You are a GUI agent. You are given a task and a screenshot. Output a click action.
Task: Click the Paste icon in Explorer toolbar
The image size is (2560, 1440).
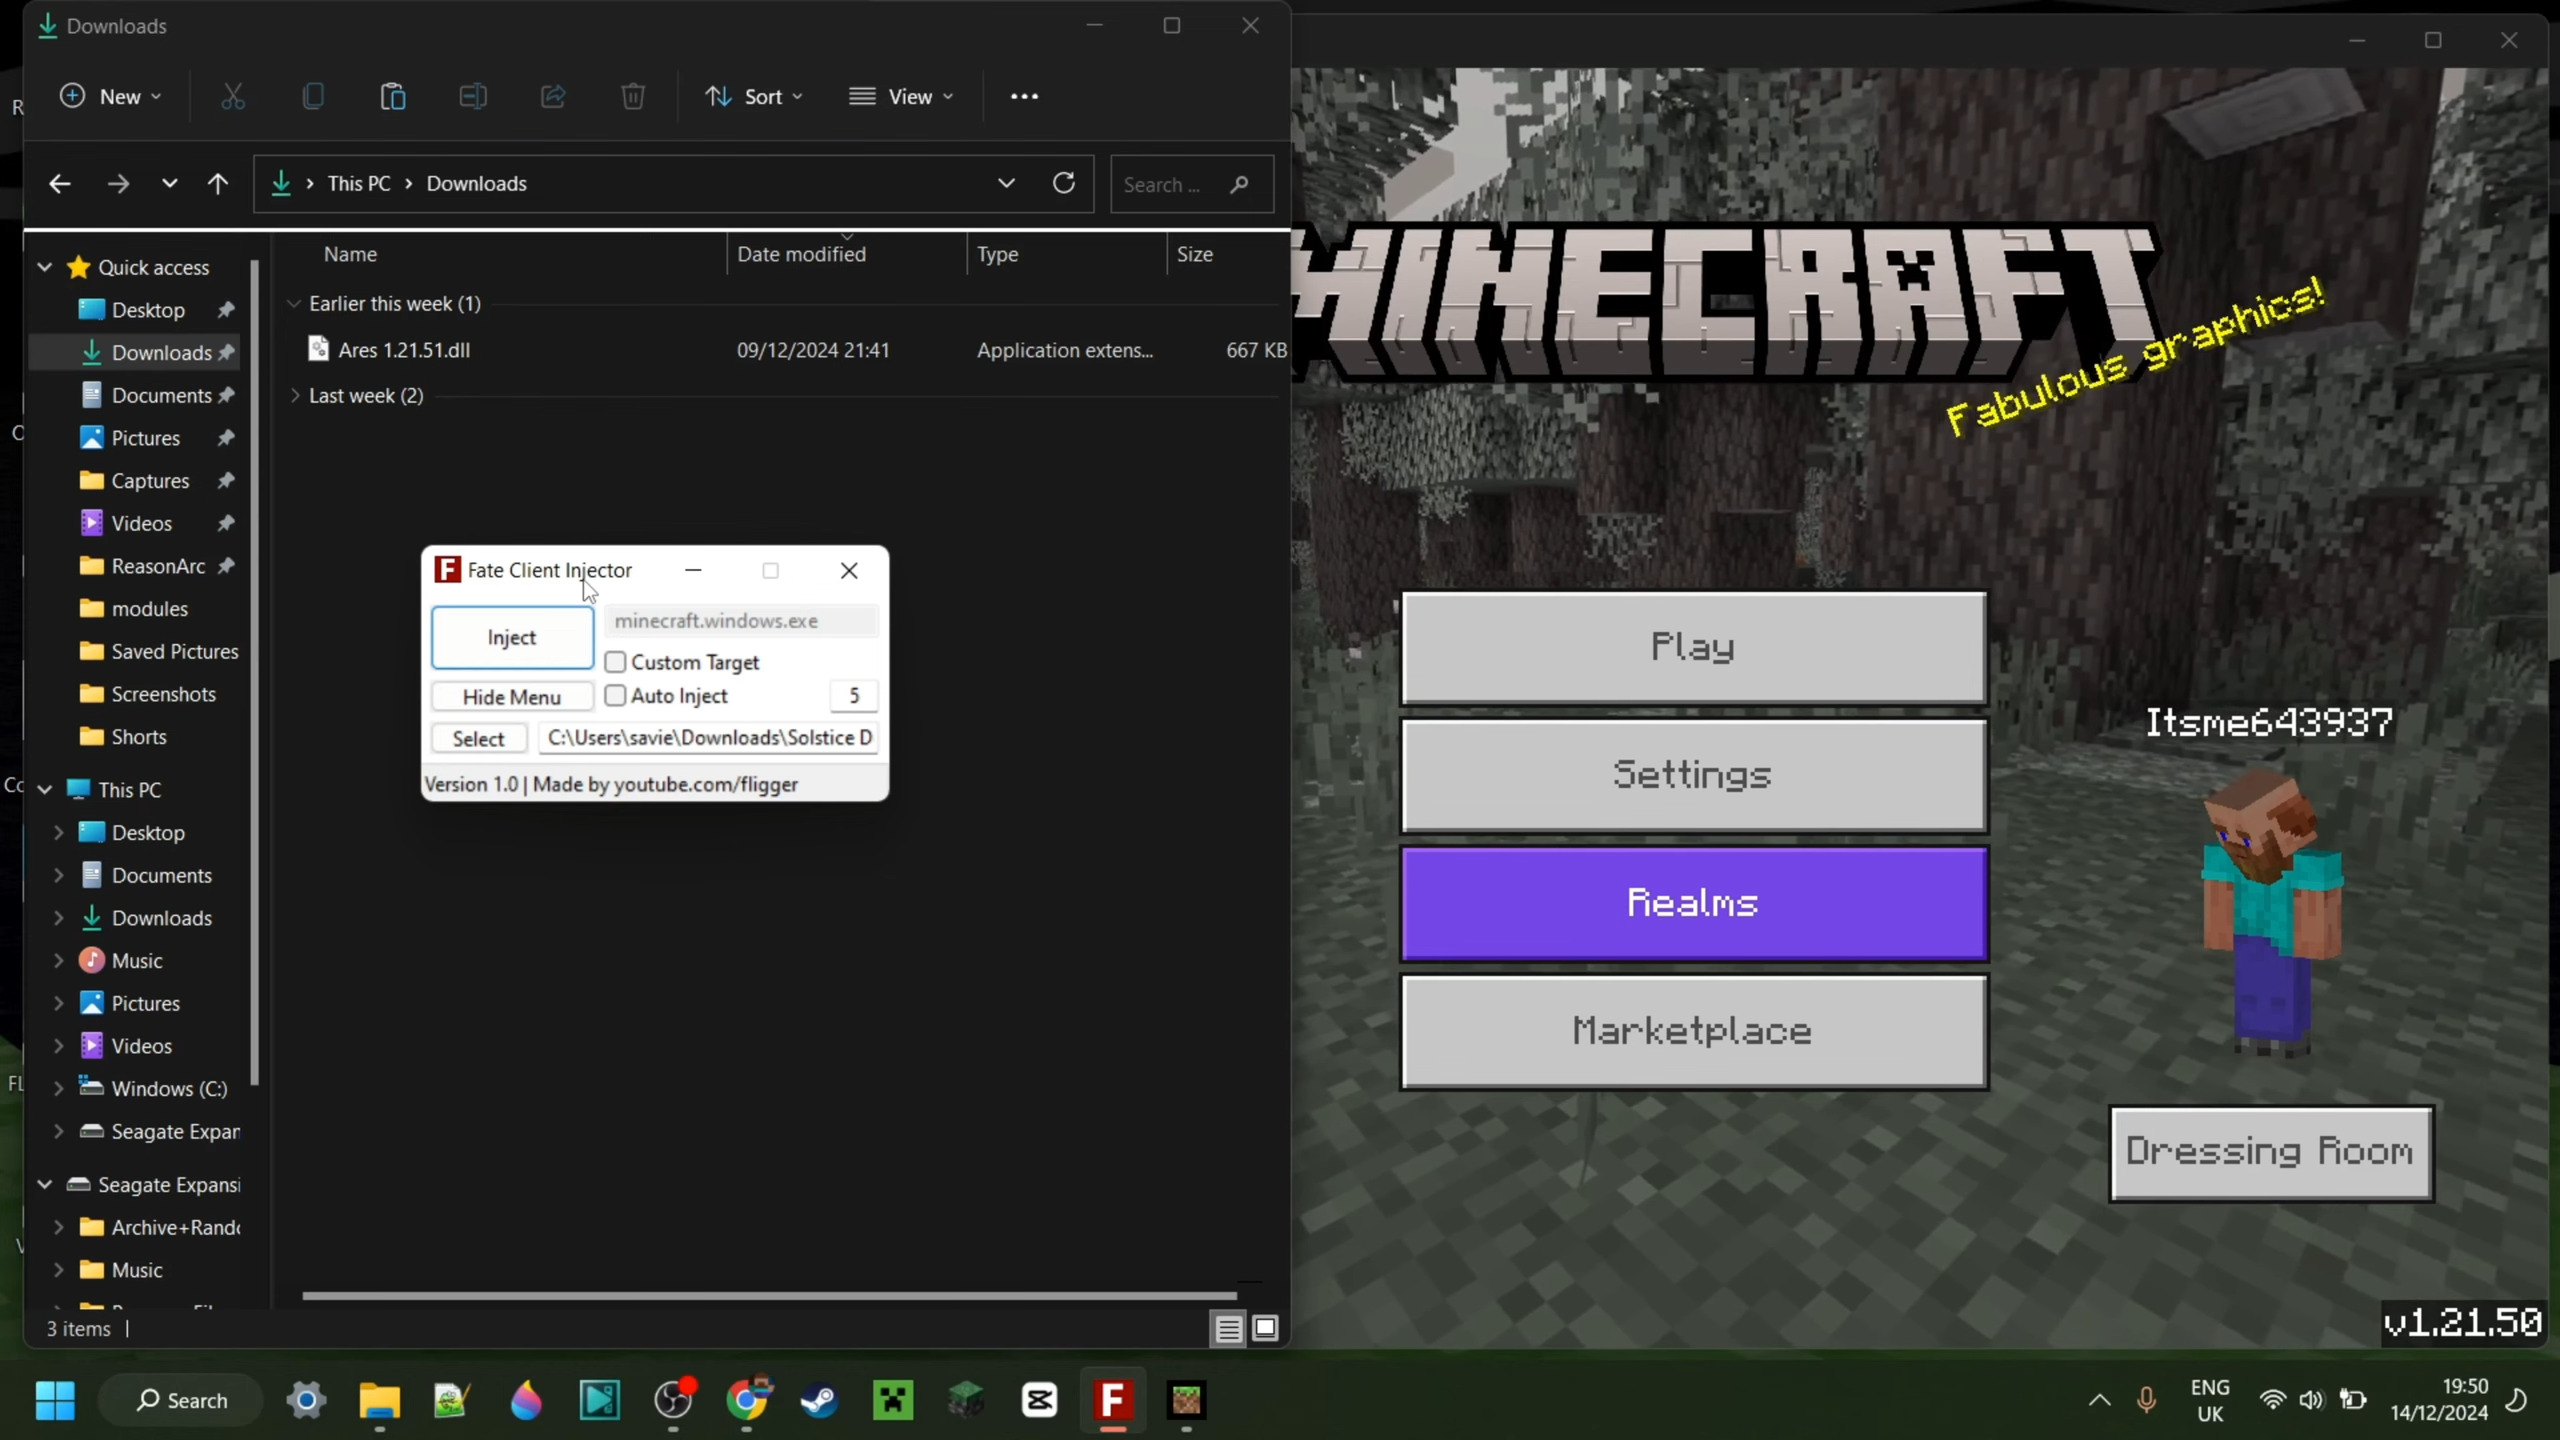point(393,96)
